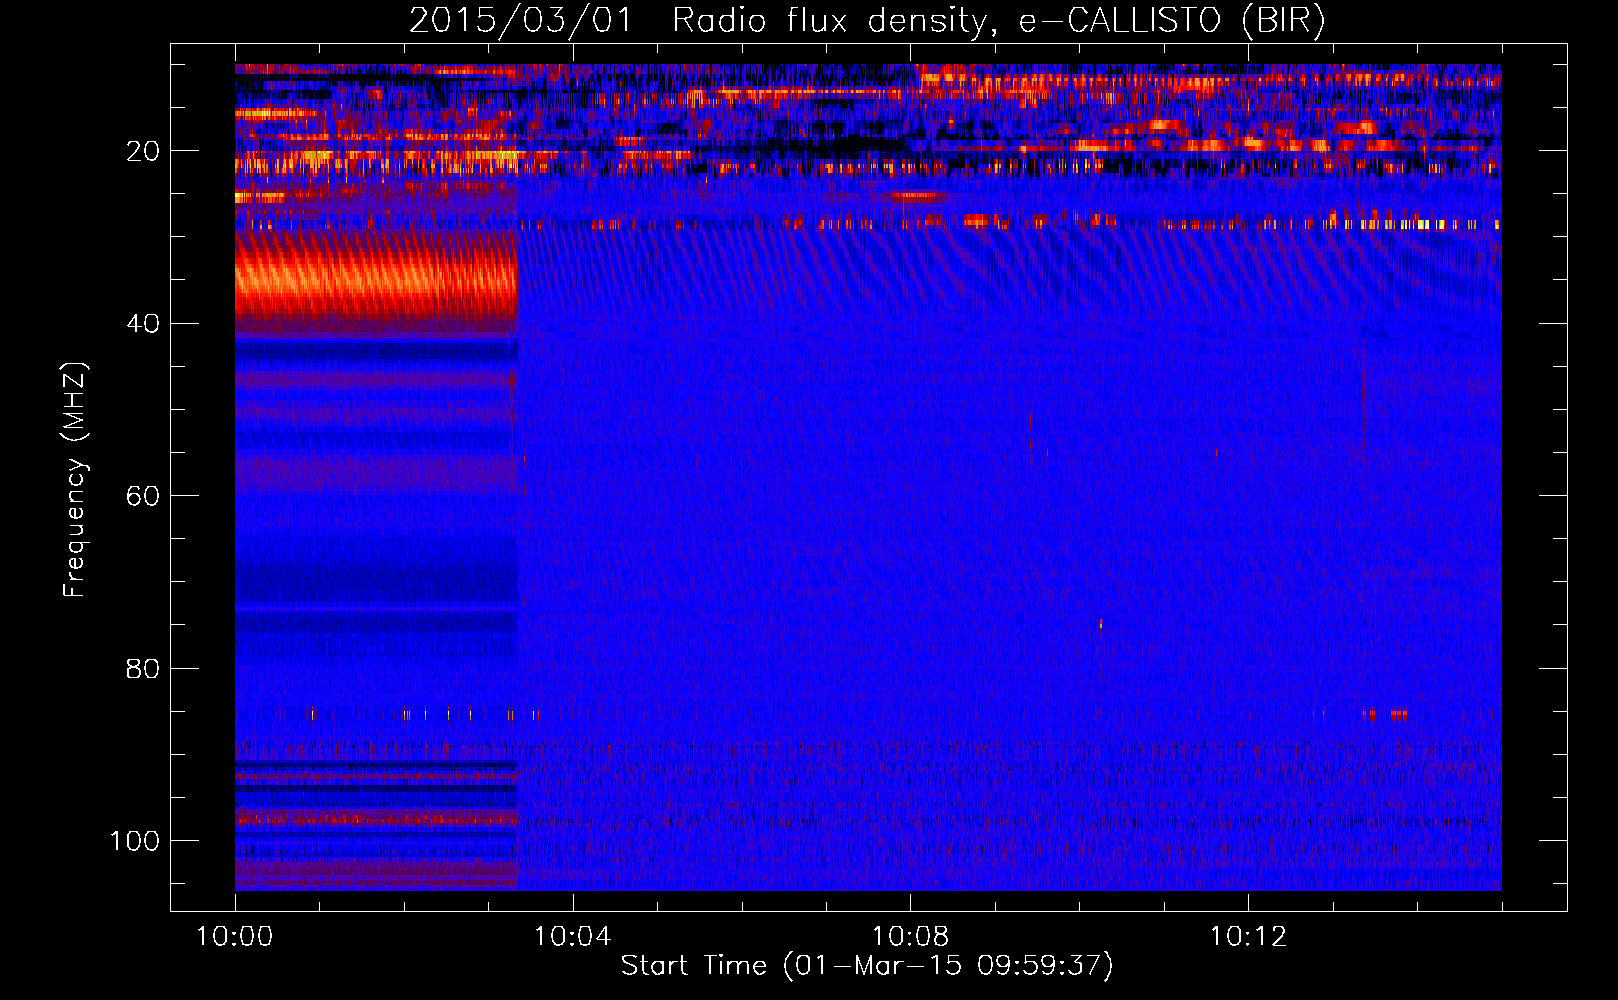
Task: Click the '80' frequency tick label
Action: (x=143, y=668)
